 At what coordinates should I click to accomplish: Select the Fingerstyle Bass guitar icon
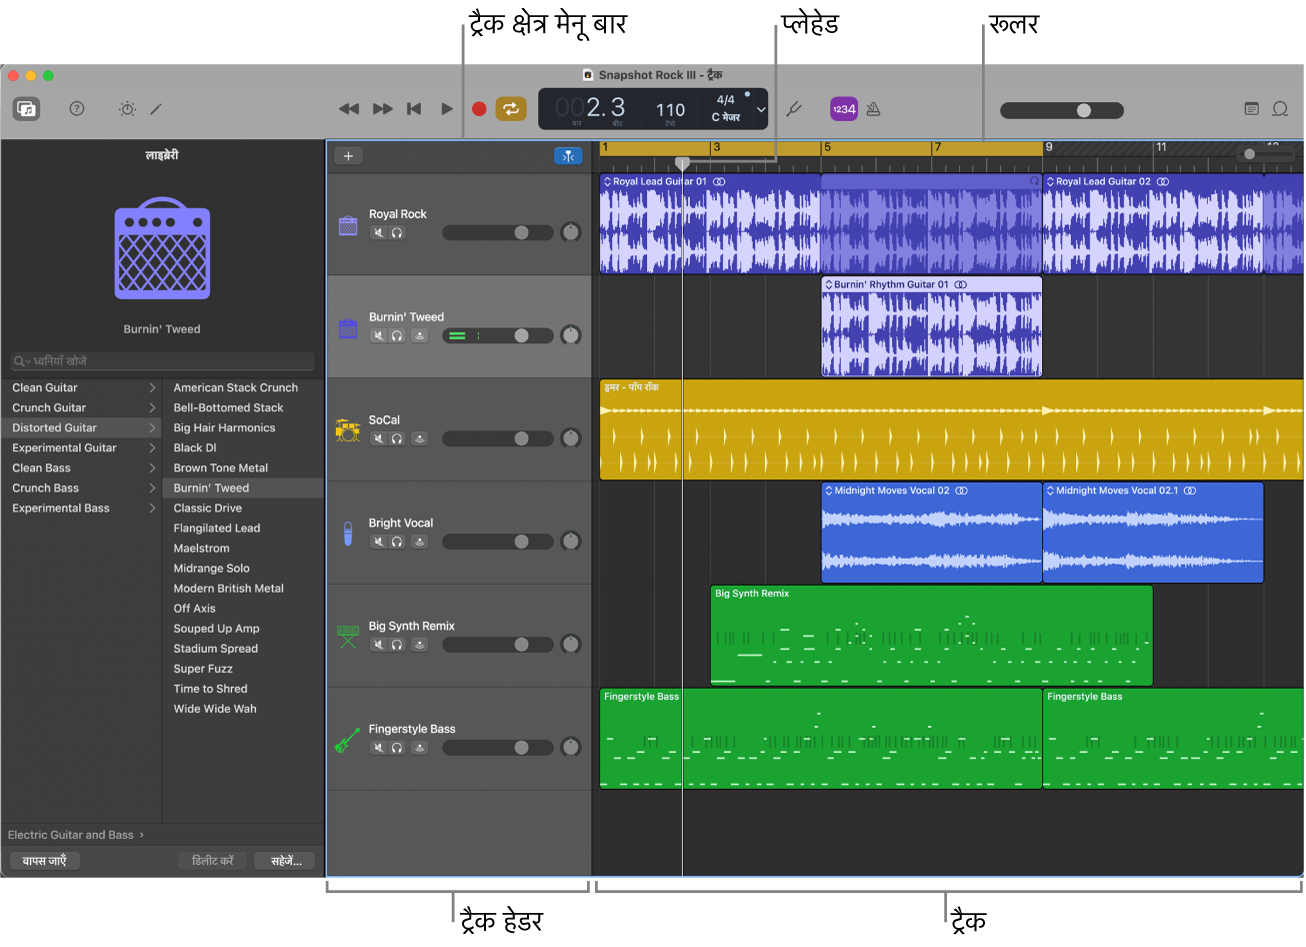click(x=347, y=740)
